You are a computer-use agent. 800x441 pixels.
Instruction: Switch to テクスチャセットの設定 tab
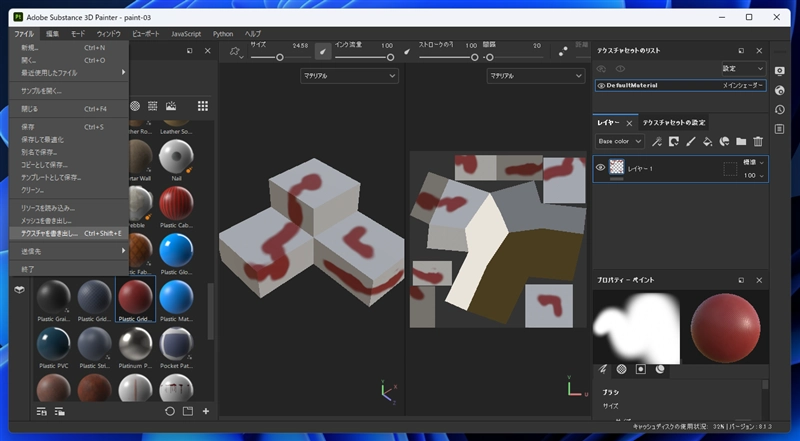(674, 122)
